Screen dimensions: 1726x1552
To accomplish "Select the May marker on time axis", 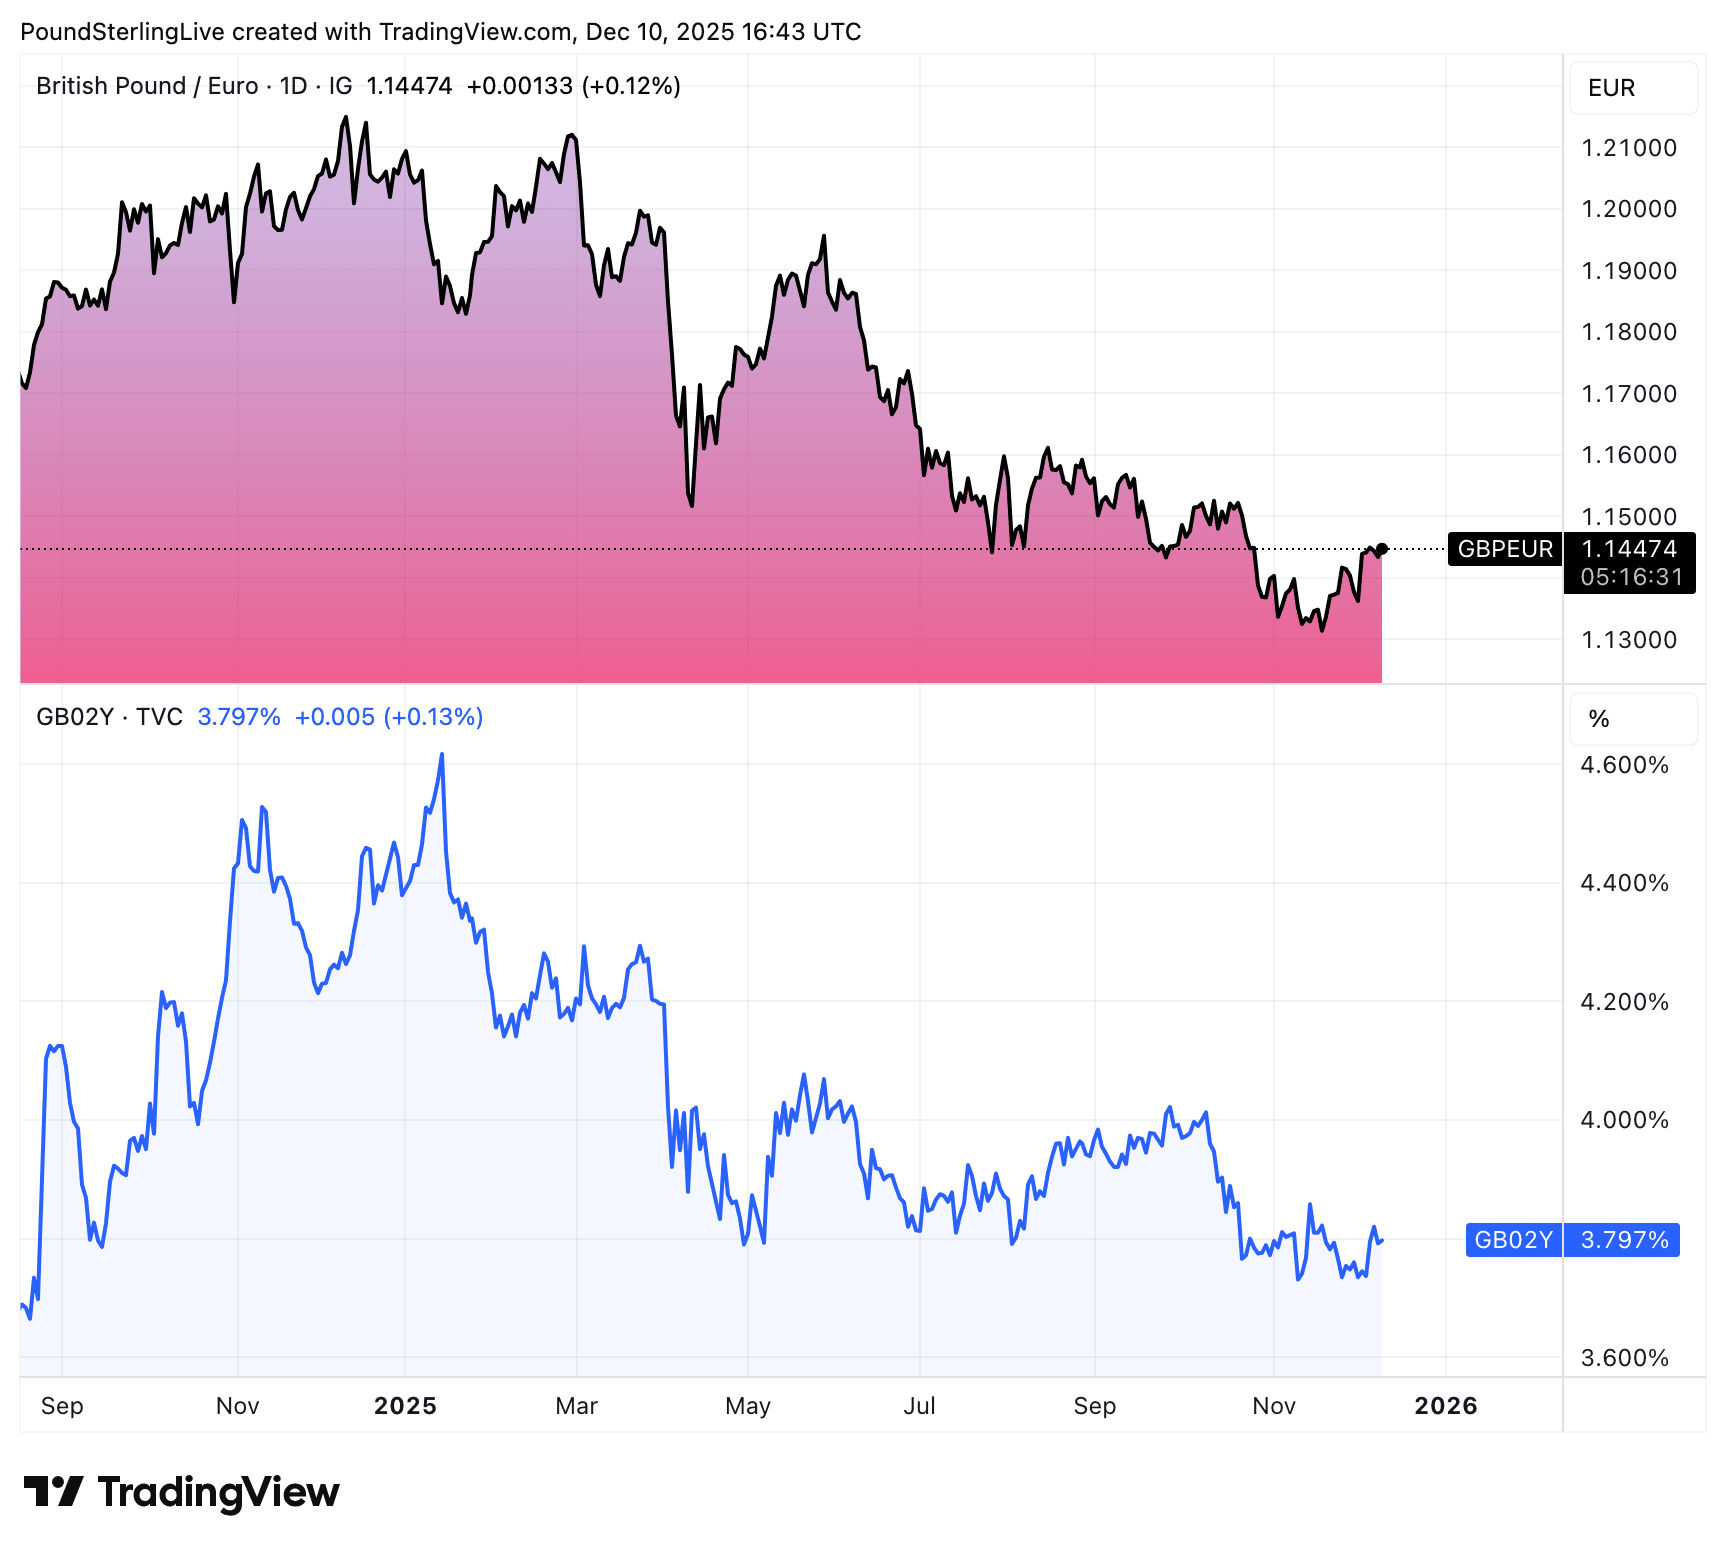I will coord(748,1406).
